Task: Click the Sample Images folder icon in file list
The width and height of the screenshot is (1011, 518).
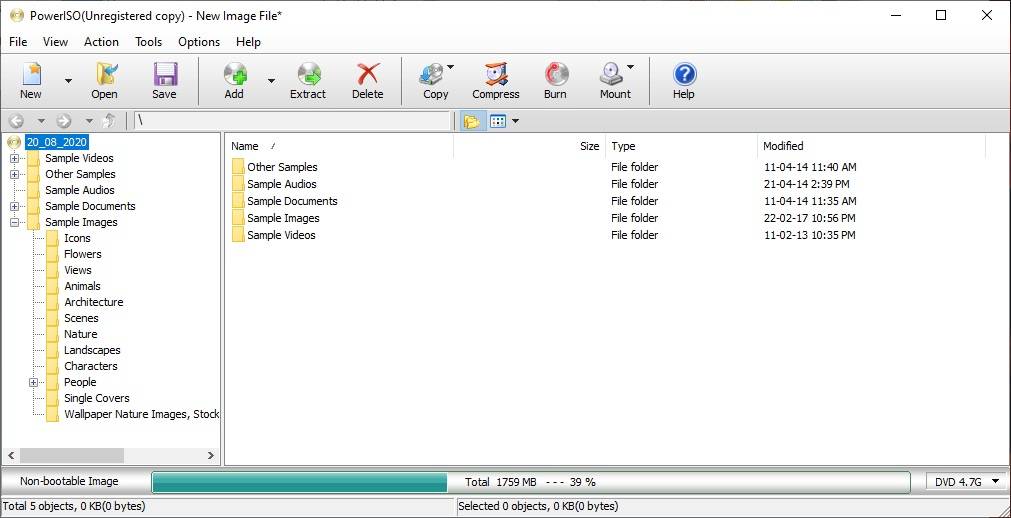Action: pos(238,218)
